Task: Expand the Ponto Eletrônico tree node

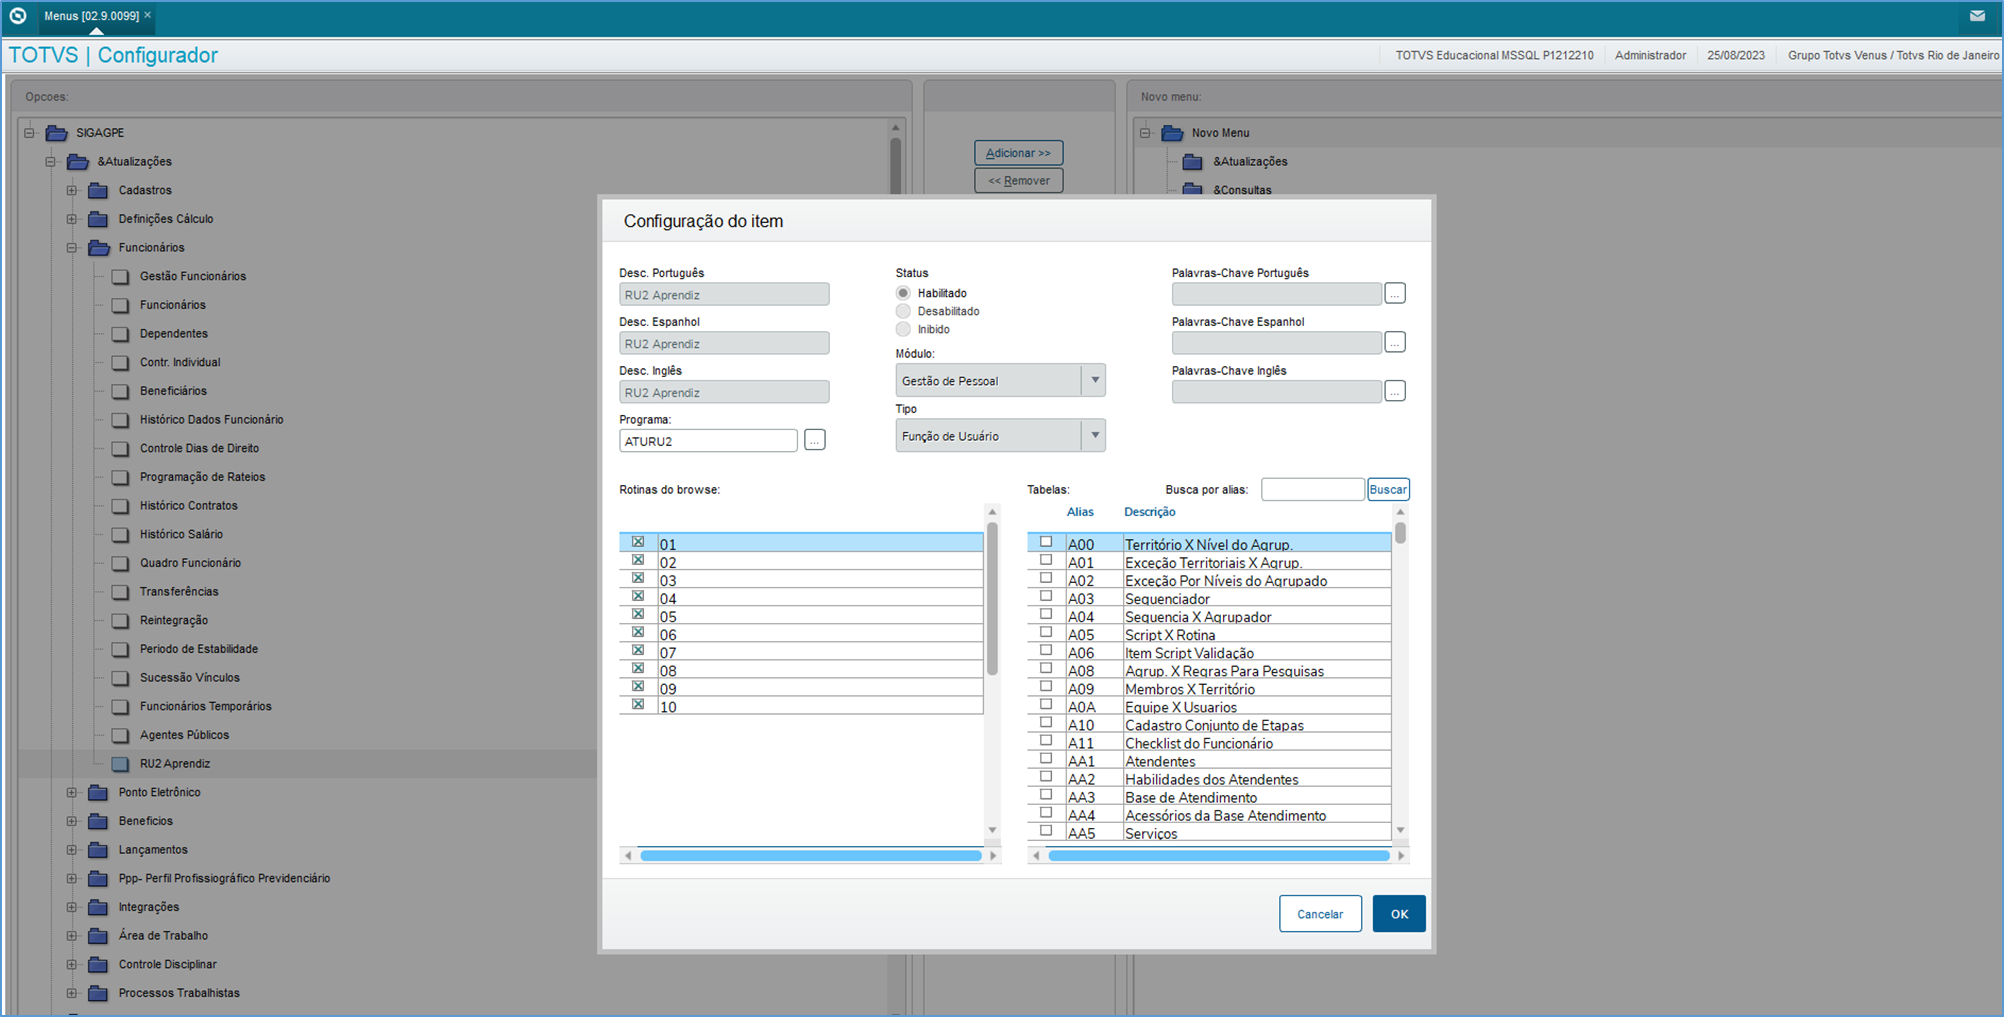Action: coord(71,793)
